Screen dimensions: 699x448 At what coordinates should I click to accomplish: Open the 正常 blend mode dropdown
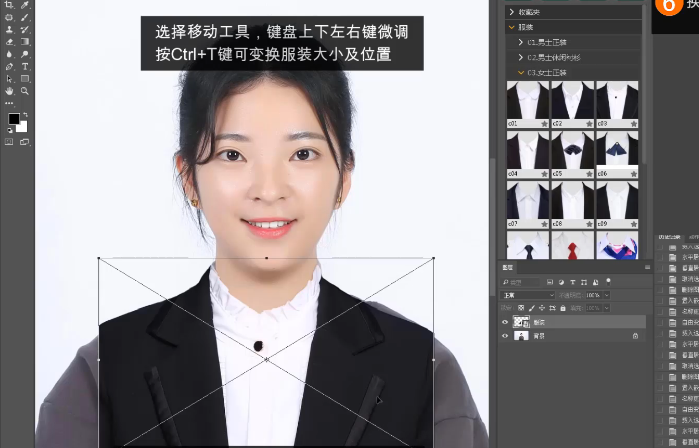(528, 295)
